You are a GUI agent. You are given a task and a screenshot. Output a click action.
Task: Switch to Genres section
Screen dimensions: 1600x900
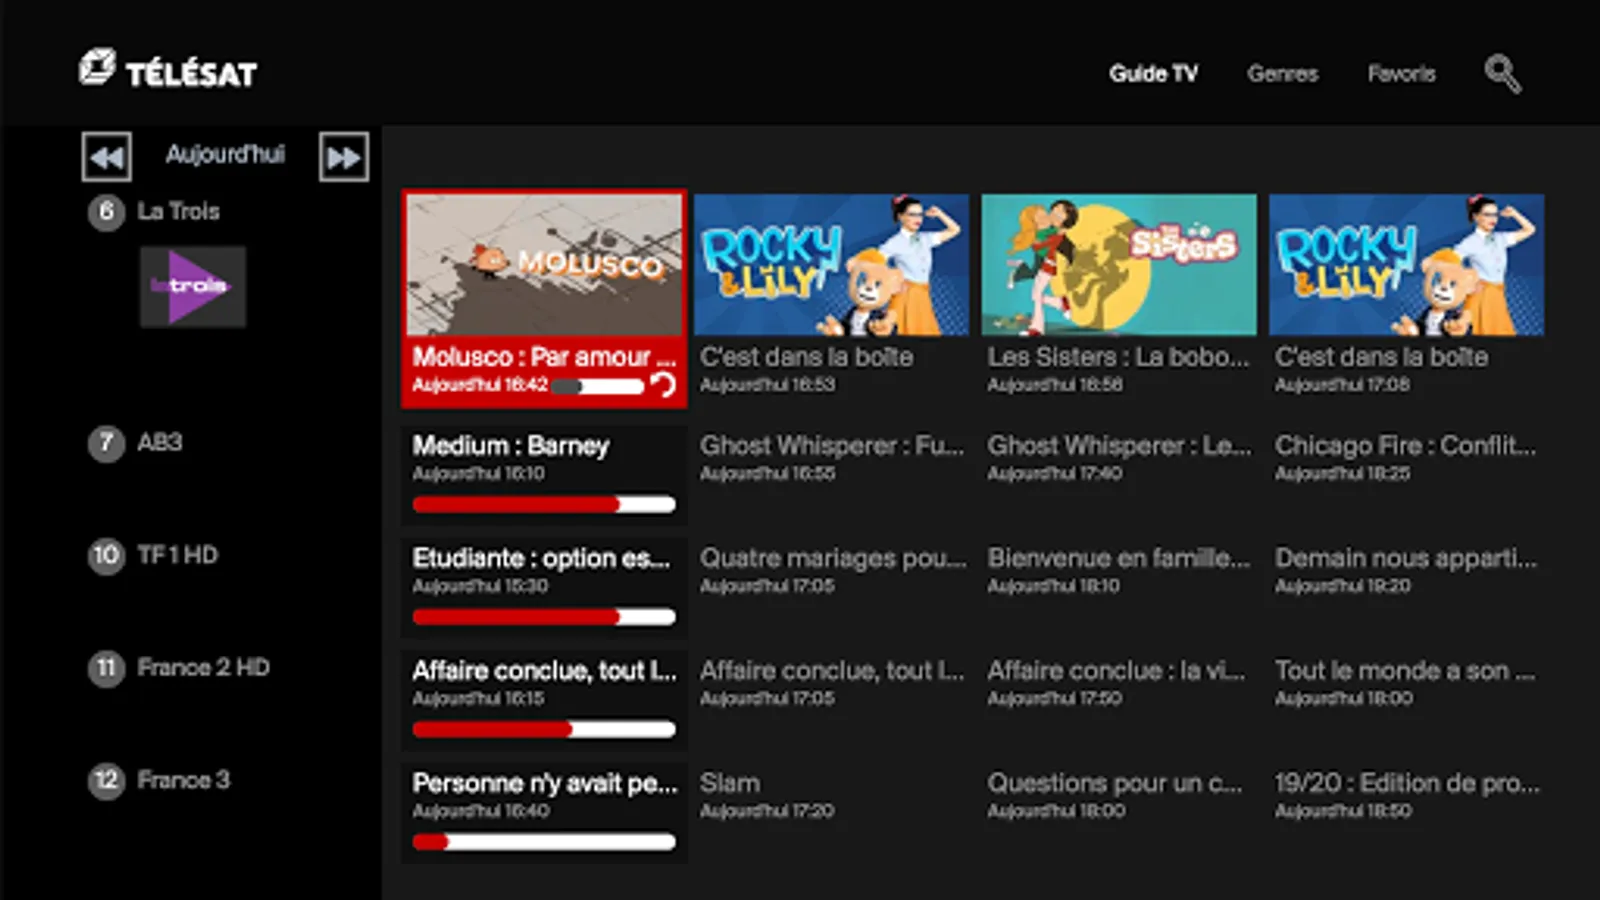tap(1282, 73)
